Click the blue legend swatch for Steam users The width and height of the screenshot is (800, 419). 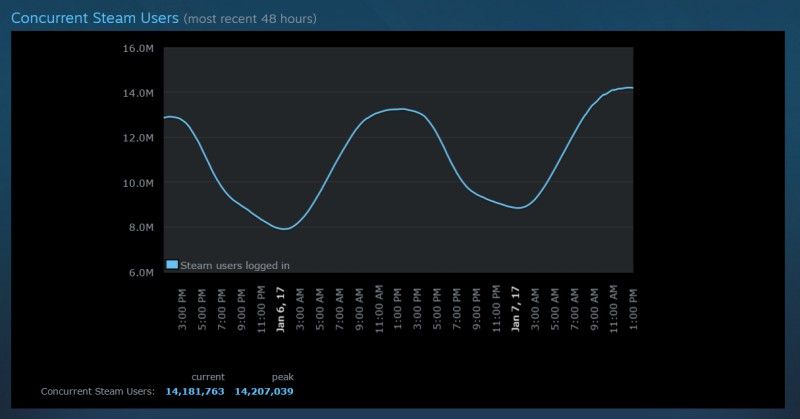(x=172, y=265)
